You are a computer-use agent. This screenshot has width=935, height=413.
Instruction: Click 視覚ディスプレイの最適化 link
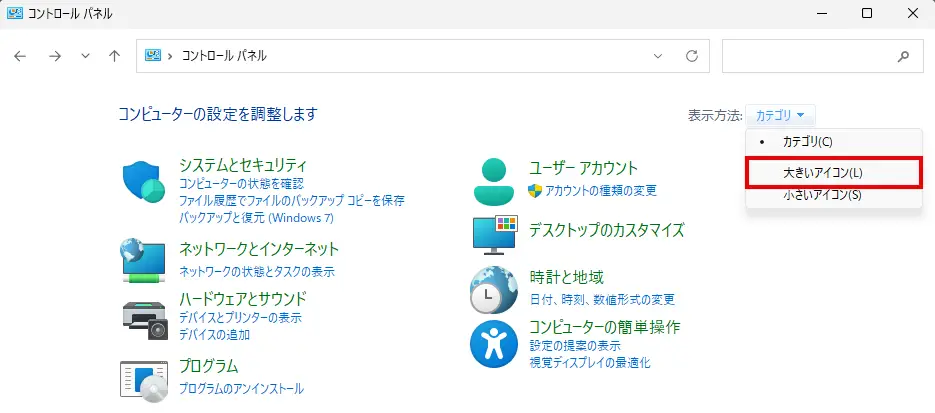click(x=590, y=362)
